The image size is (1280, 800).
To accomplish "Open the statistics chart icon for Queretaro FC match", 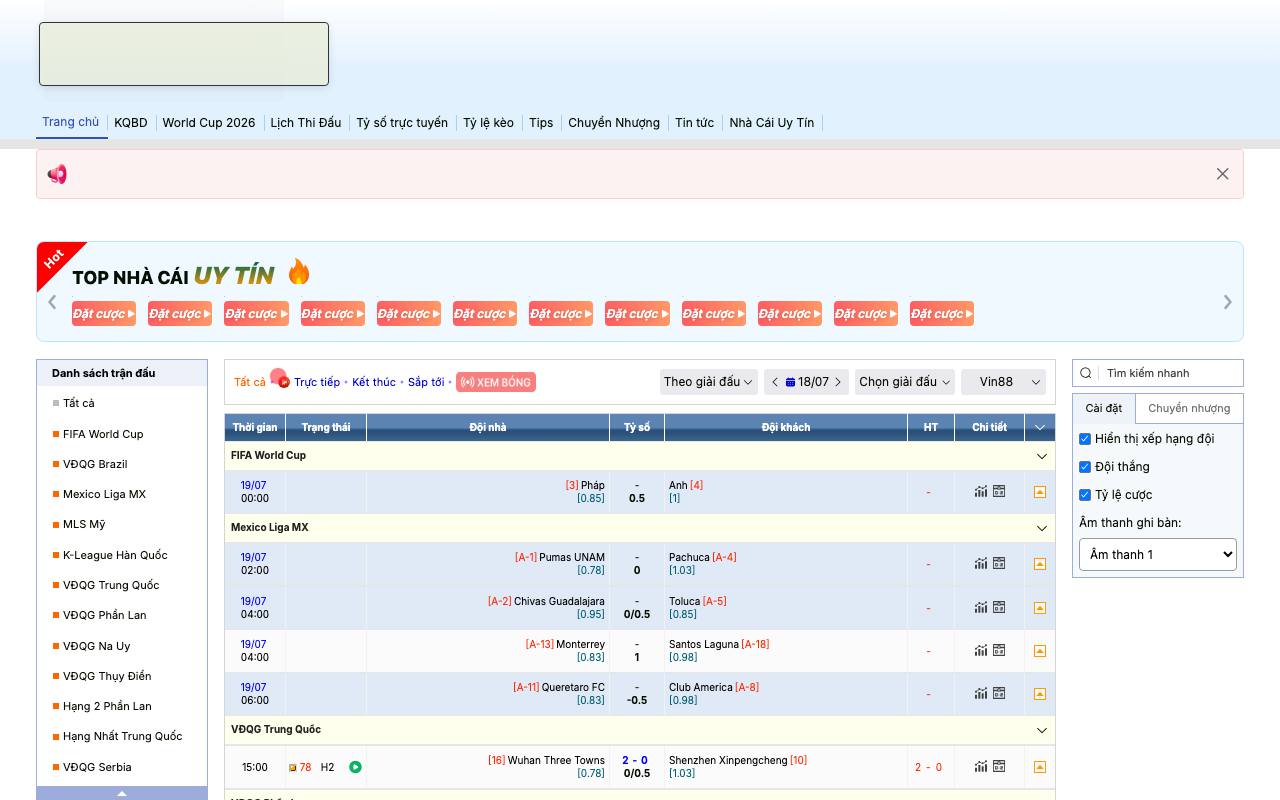I will tap(981, 693).
